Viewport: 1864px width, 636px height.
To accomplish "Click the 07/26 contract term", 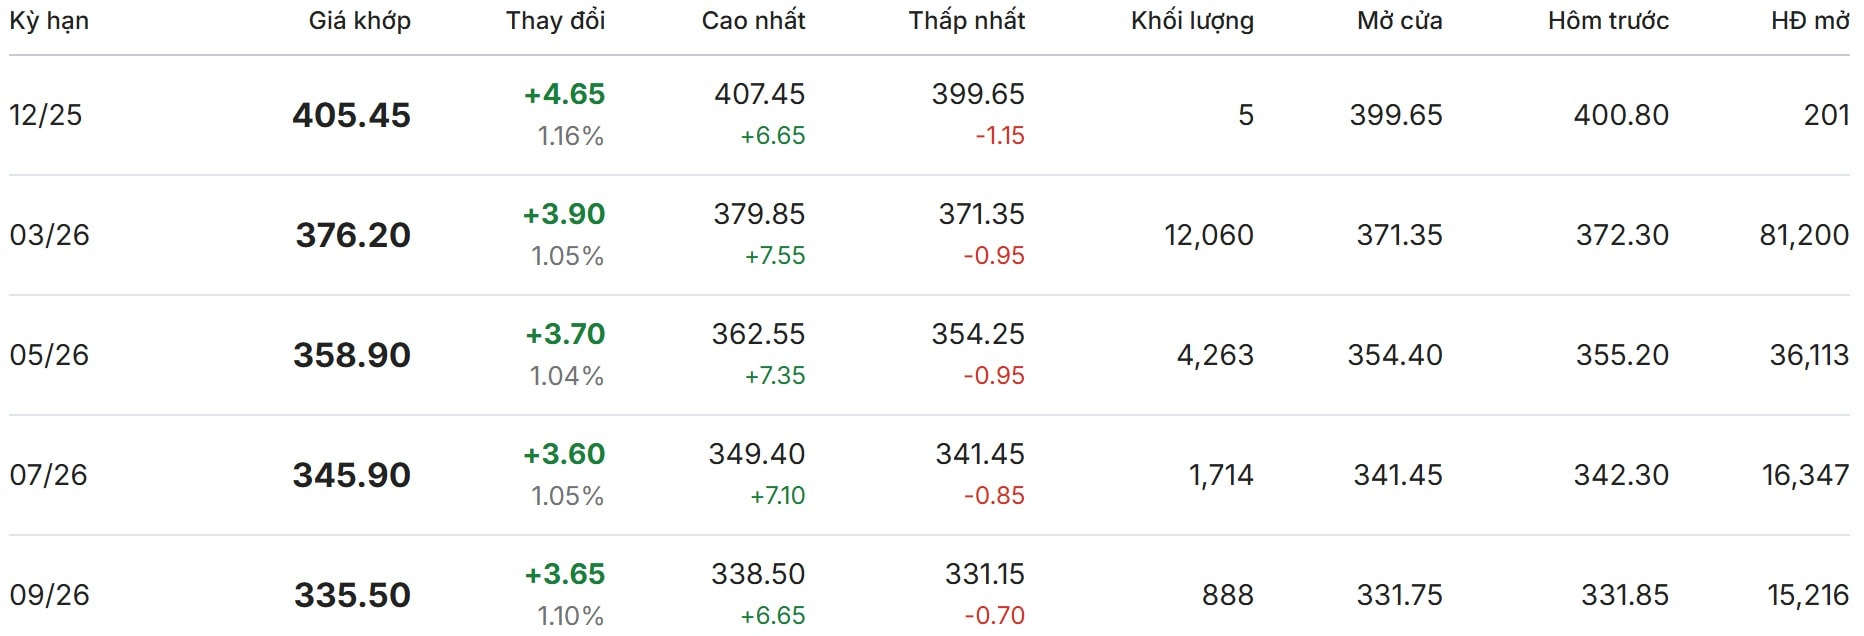I will click(x=48, y=475).
